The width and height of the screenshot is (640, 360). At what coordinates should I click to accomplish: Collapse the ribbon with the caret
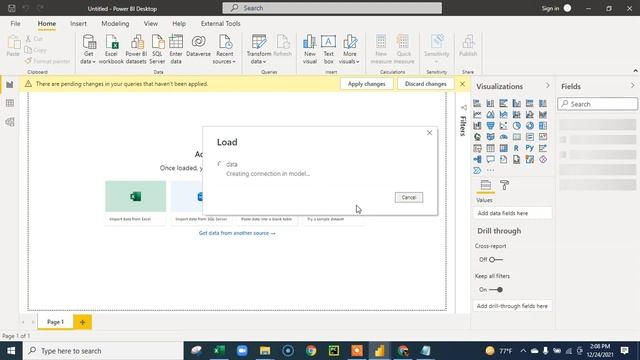tap(635, 71)
